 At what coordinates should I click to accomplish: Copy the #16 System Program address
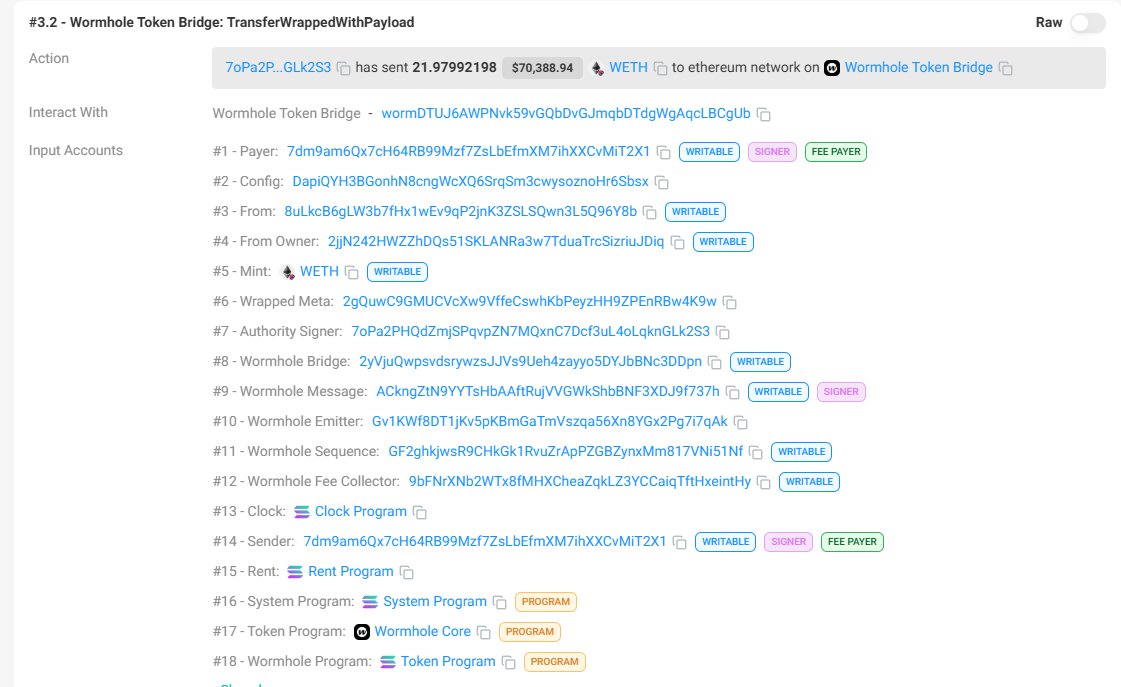click(500, 603)
